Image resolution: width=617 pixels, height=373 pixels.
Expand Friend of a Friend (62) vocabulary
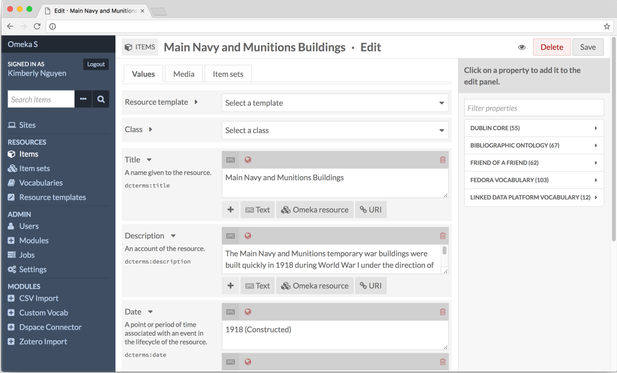pos(534,163)
